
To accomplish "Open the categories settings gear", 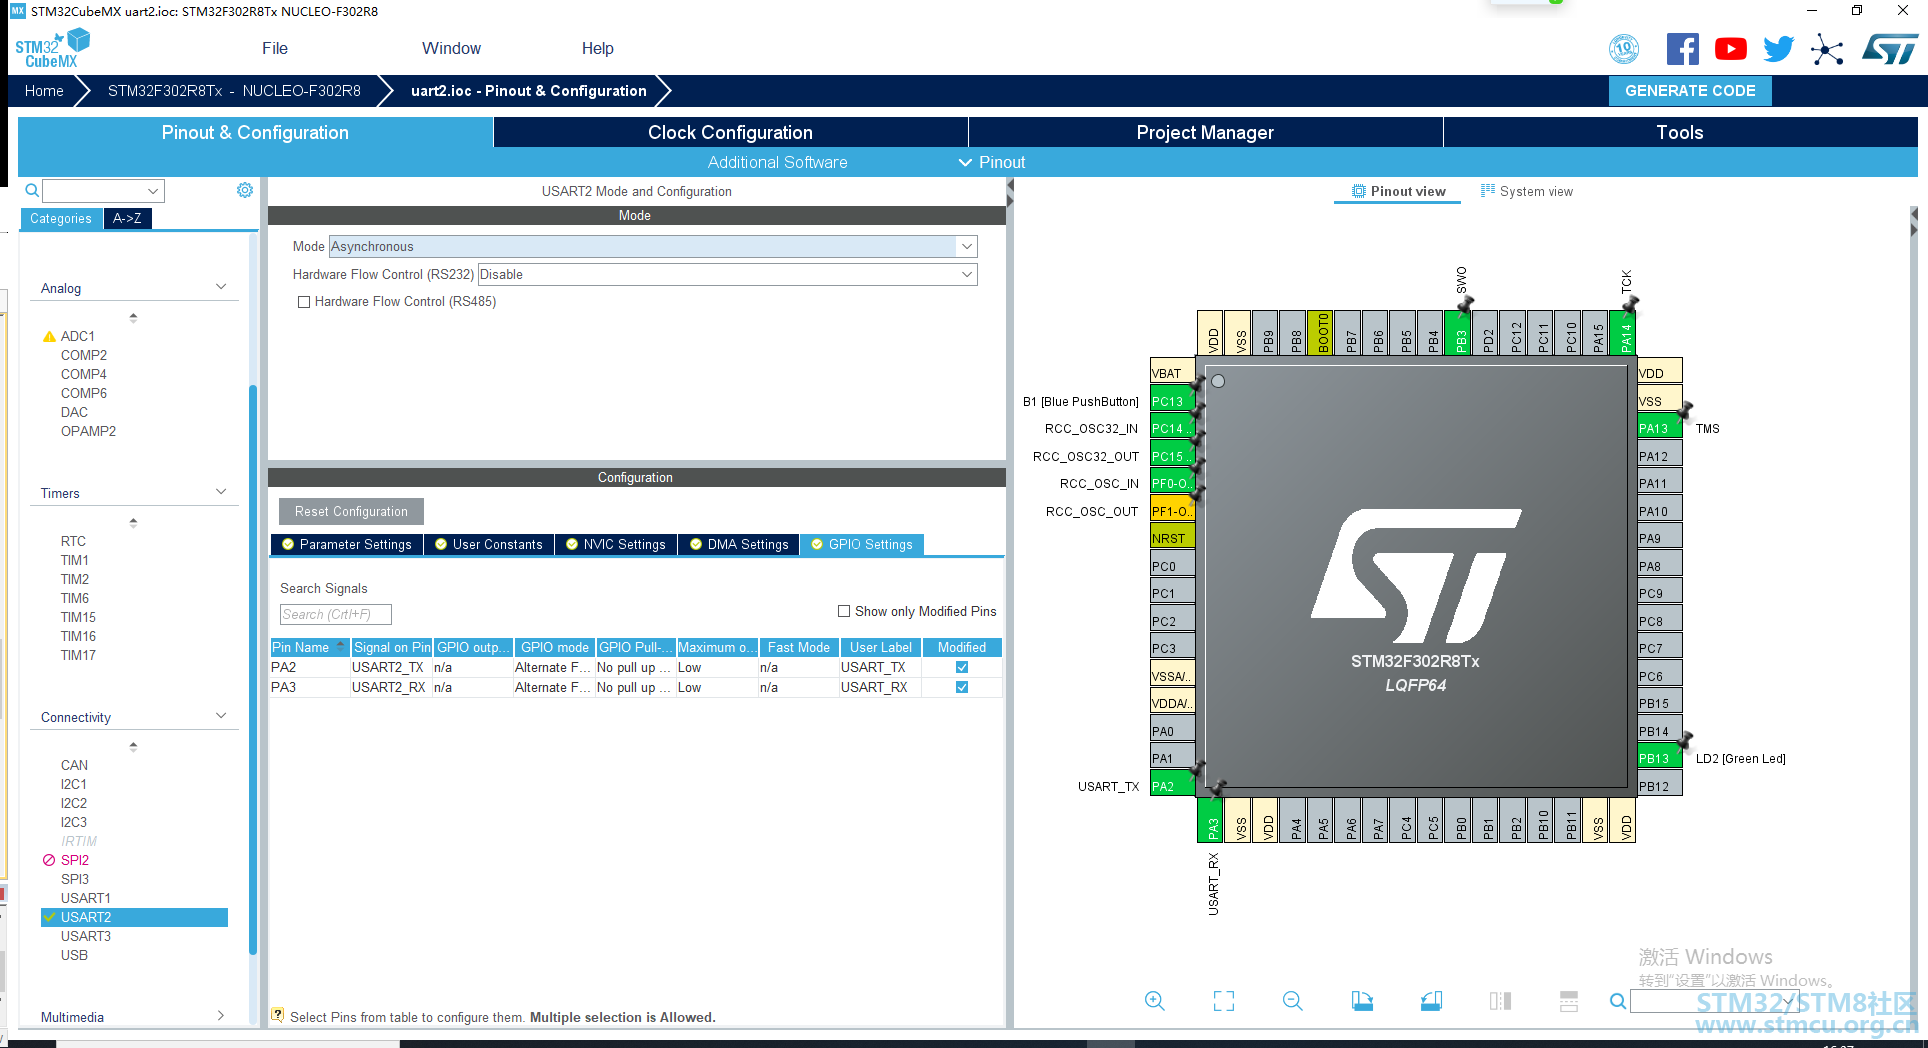I will coord(245,190).
